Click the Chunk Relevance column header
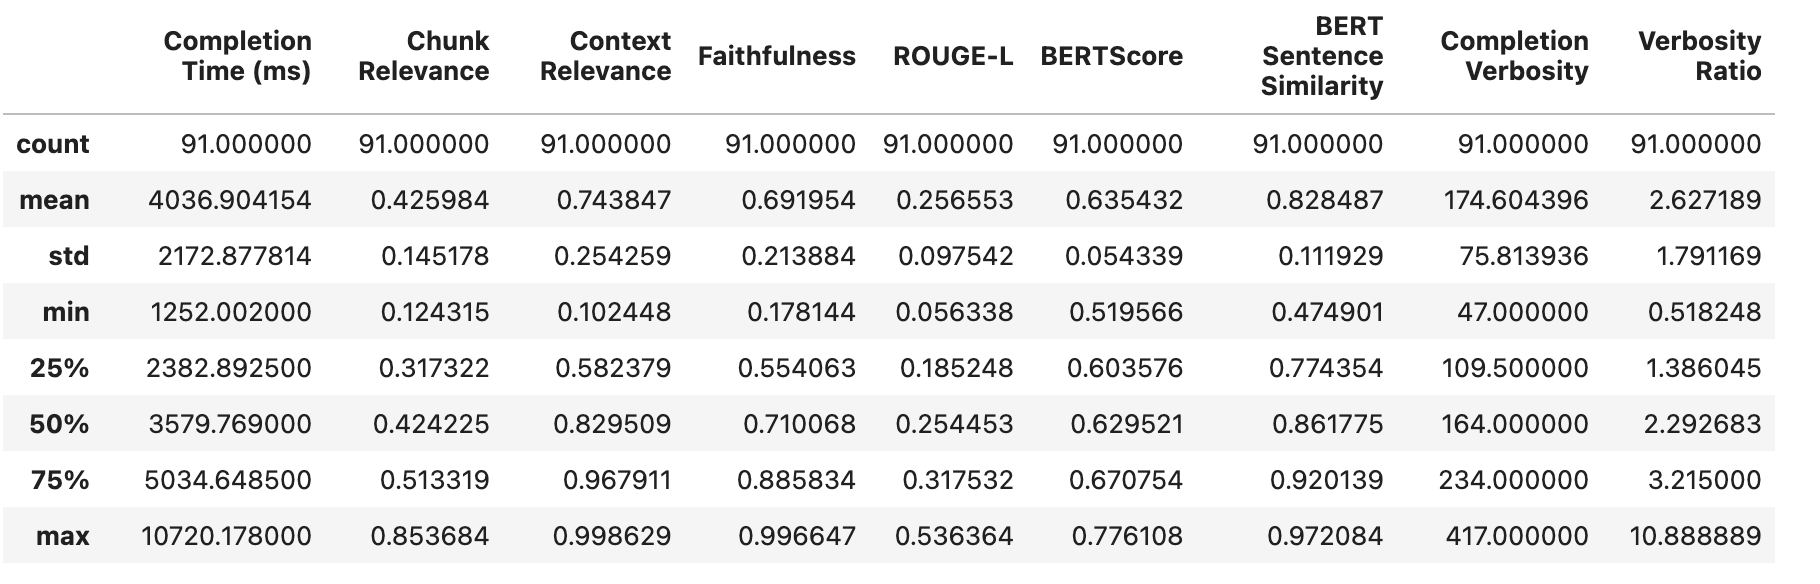Viewport: 1820px width, 584px height. 423,56
